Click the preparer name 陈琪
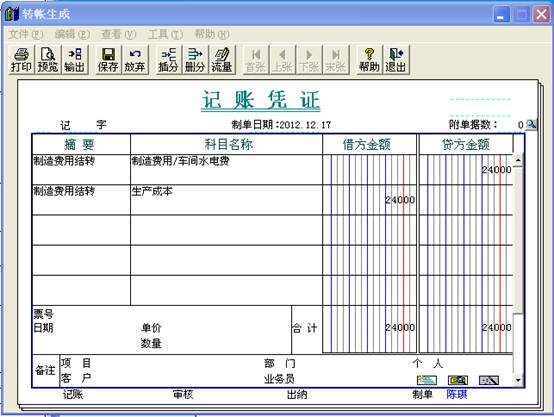 pos(456,394)
